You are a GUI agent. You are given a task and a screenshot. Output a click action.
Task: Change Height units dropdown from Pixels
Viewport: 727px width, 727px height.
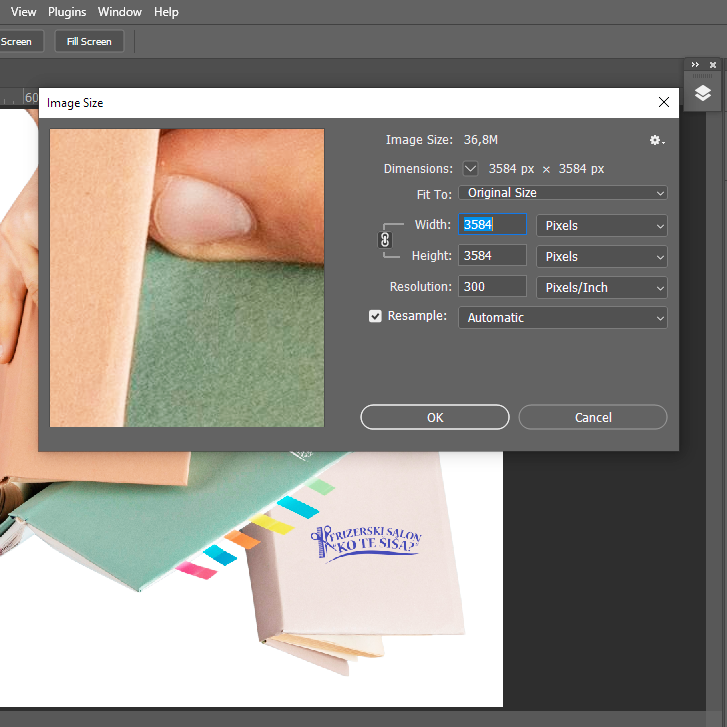[x=602, y=257]
